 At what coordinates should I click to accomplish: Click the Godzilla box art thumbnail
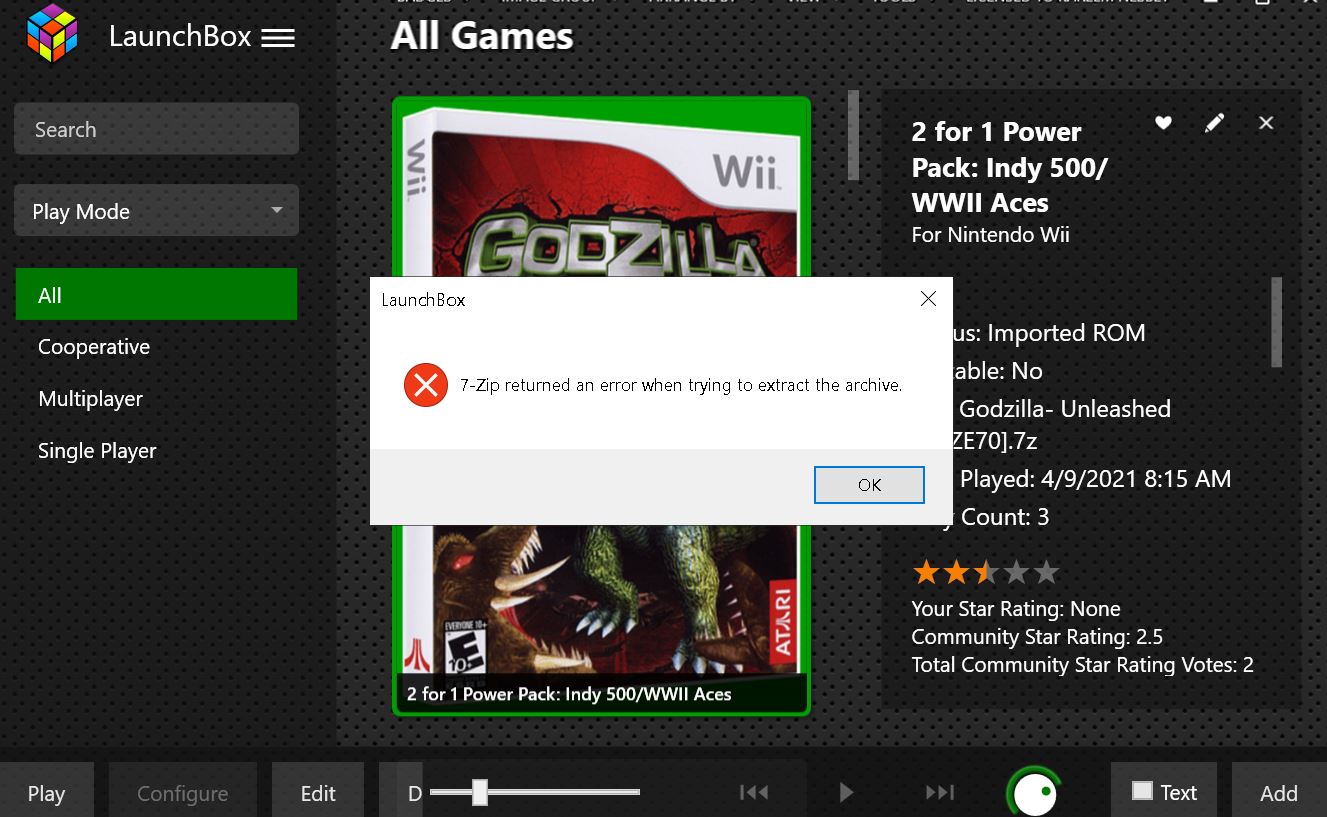tap(601, 405)
